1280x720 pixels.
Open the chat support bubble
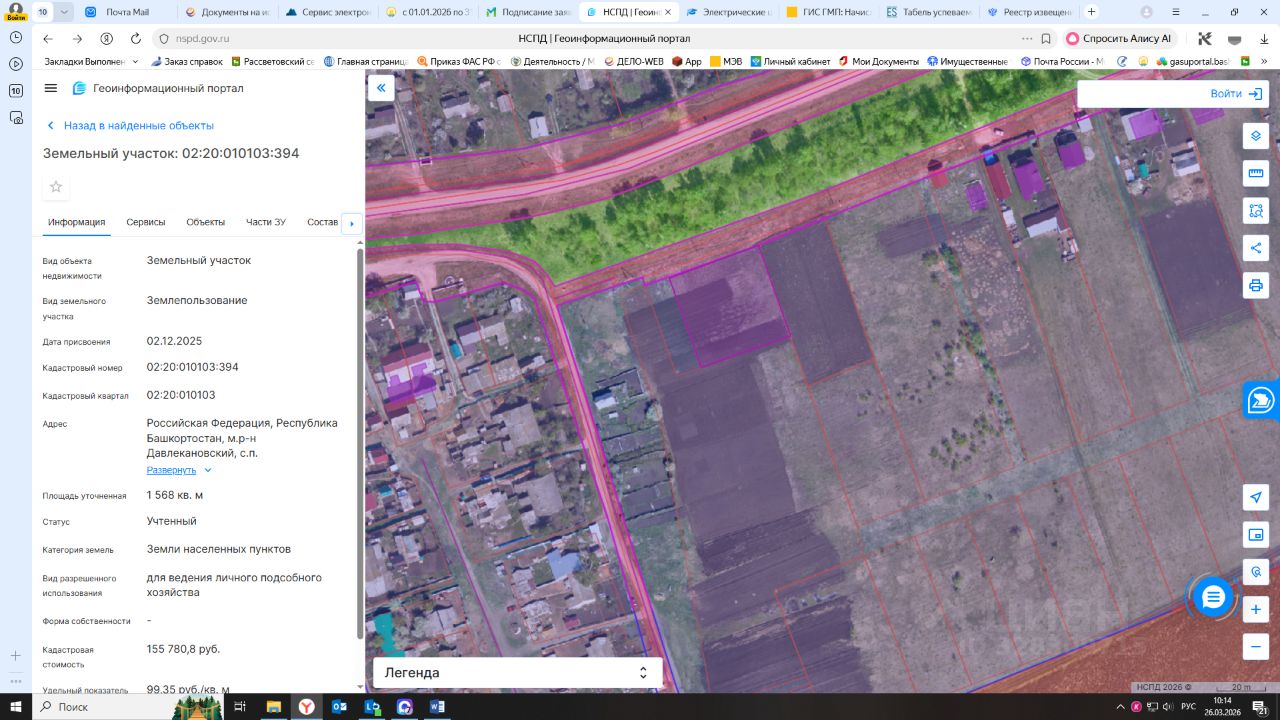(1213, 597)
